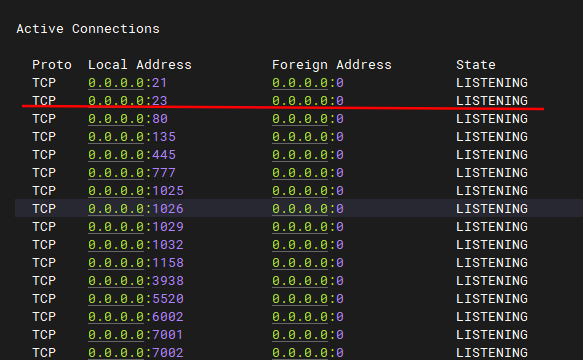The width and height of the screenshot is (583, 360).
Task: Open foreign address 0.0.0.0 in port 3938 row
Action: coord(300,281)
